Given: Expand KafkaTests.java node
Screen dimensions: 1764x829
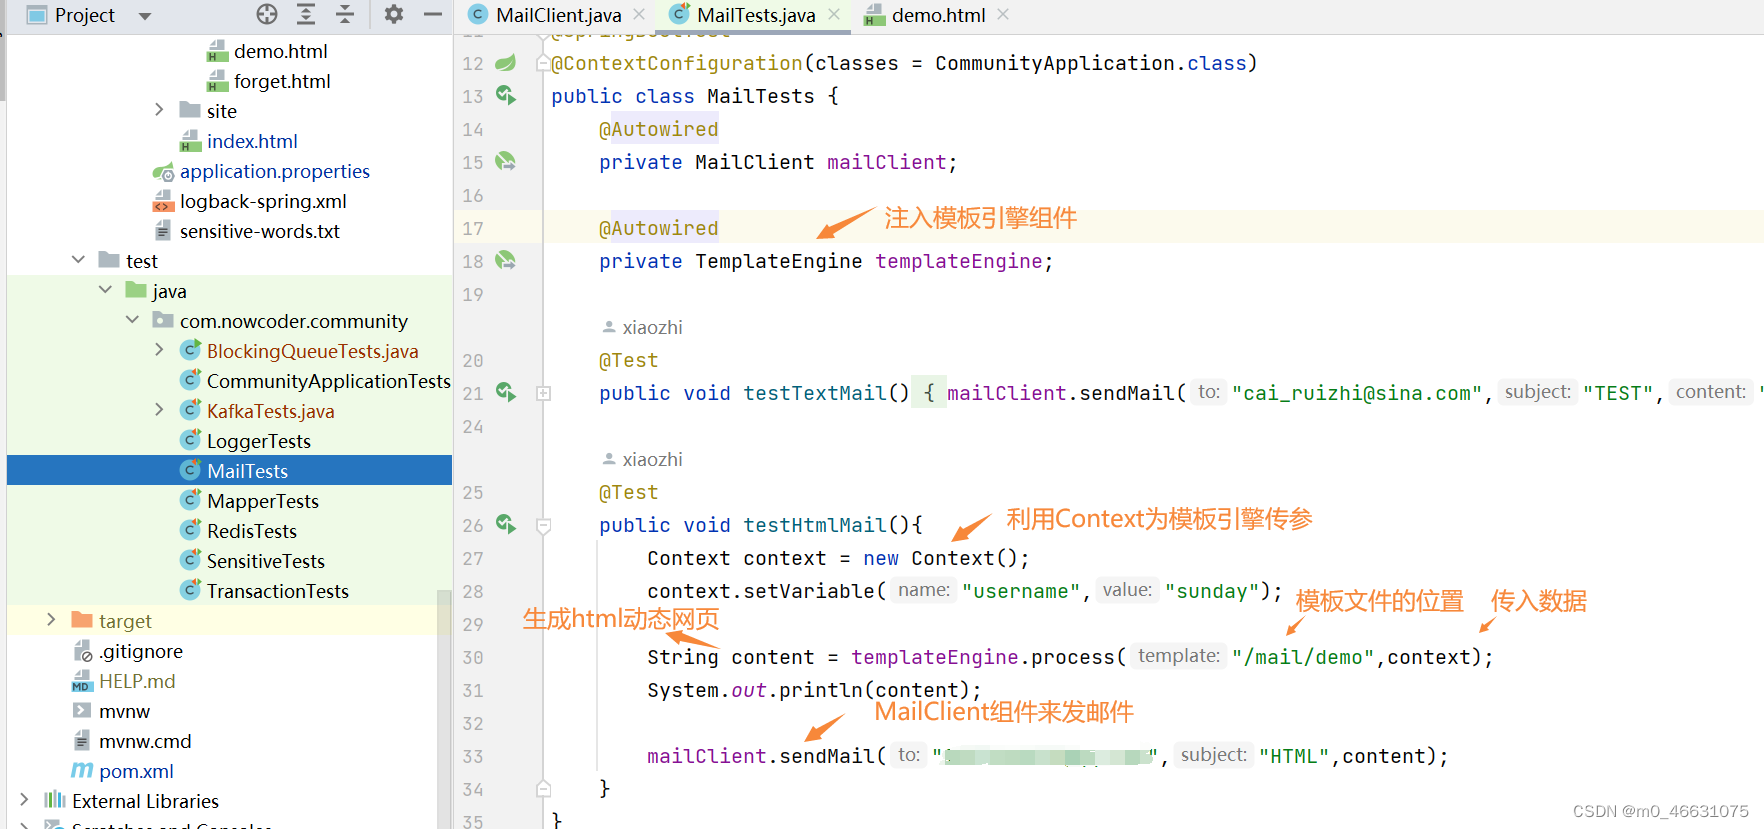Looking at the screenshot, I should coord(159,410).
